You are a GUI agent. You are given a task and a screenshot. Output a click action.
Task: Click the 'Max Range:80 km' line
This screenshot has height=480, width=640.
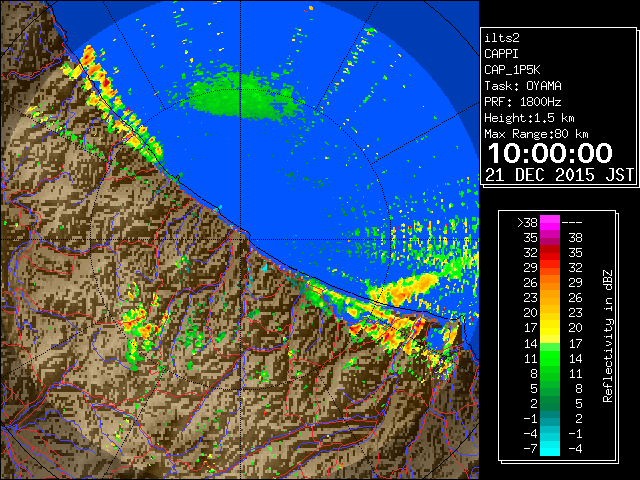[x=536, y=134]
